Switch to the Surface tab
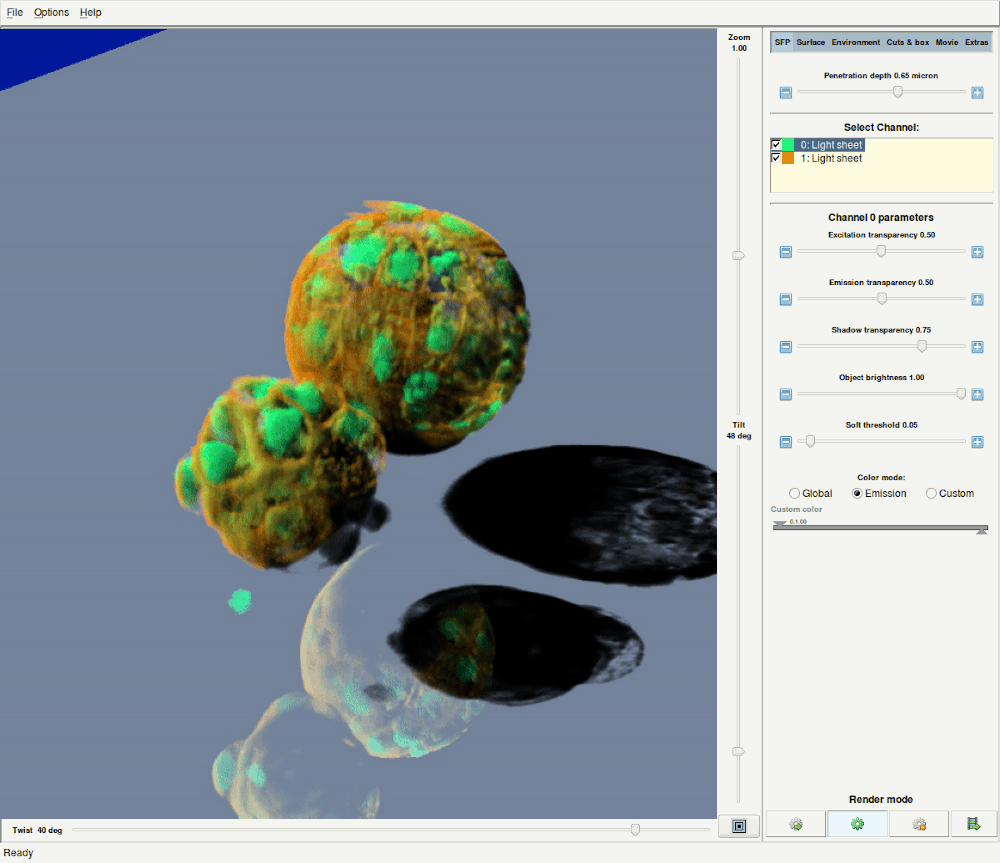This screenshot has width=1000, height=863. [x=810, y=42]
